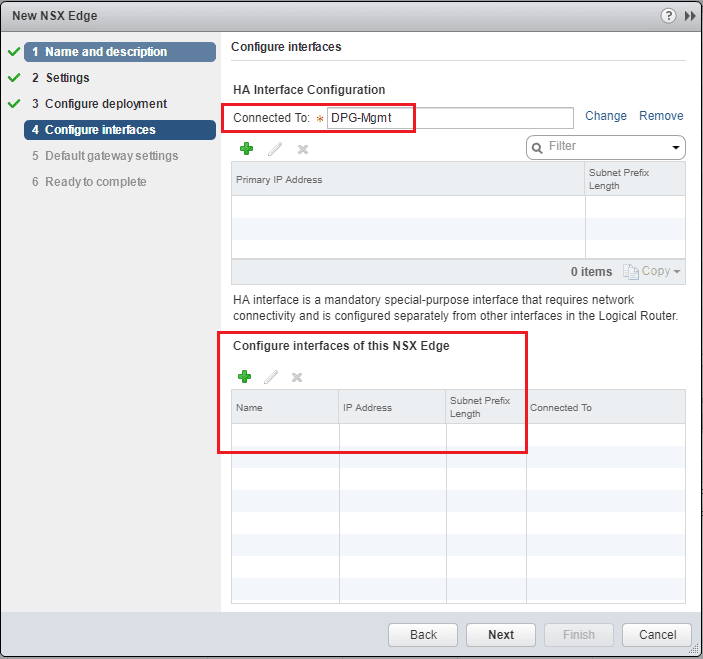
Task: Go to step 1 Name and description
Action: point(120,52)
